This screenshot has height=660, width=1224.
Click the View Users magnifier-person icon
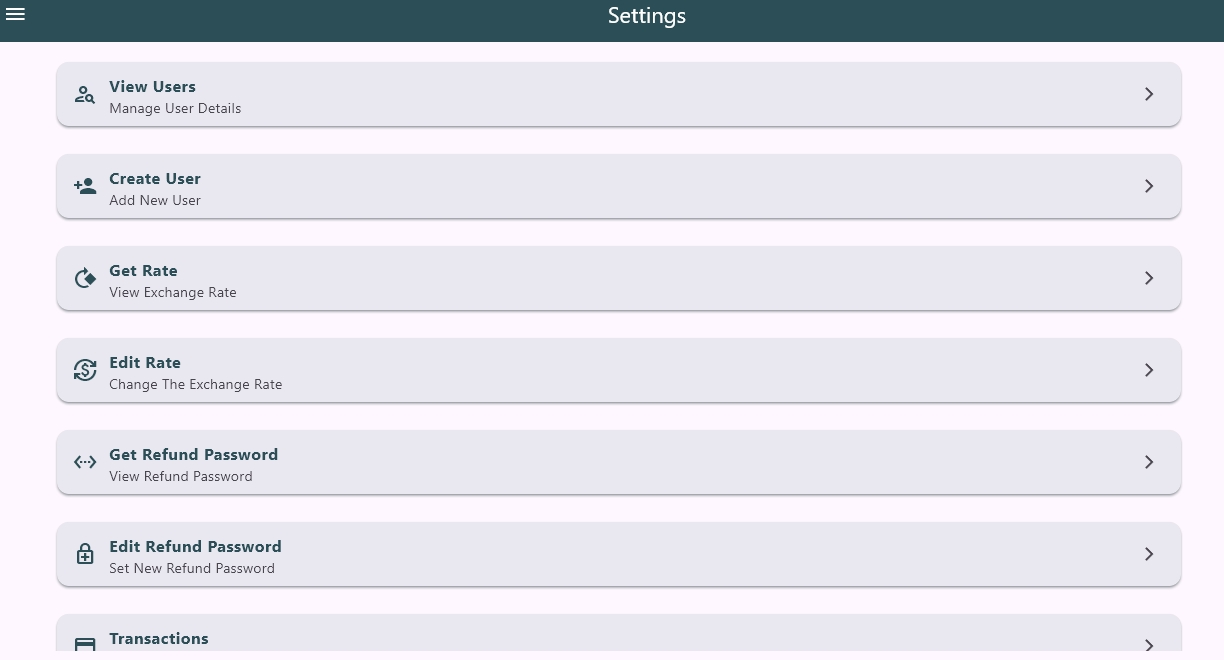(85, 95)
